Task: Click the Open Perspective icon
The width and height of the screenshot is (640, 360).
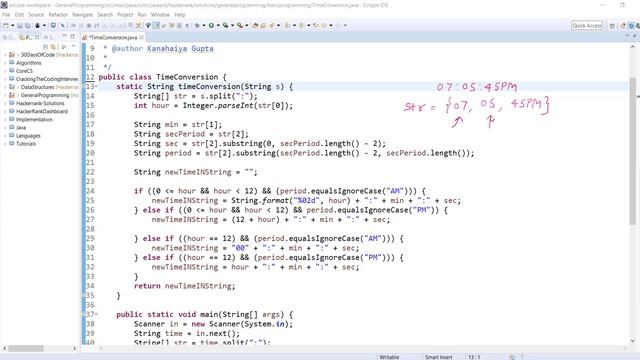Action: tap(612, 25)
